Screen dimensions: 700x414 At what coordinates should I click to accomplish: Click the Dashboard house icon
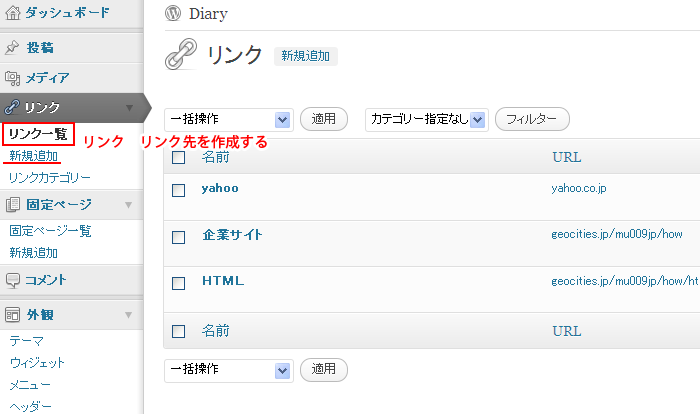tap(13, 14)
